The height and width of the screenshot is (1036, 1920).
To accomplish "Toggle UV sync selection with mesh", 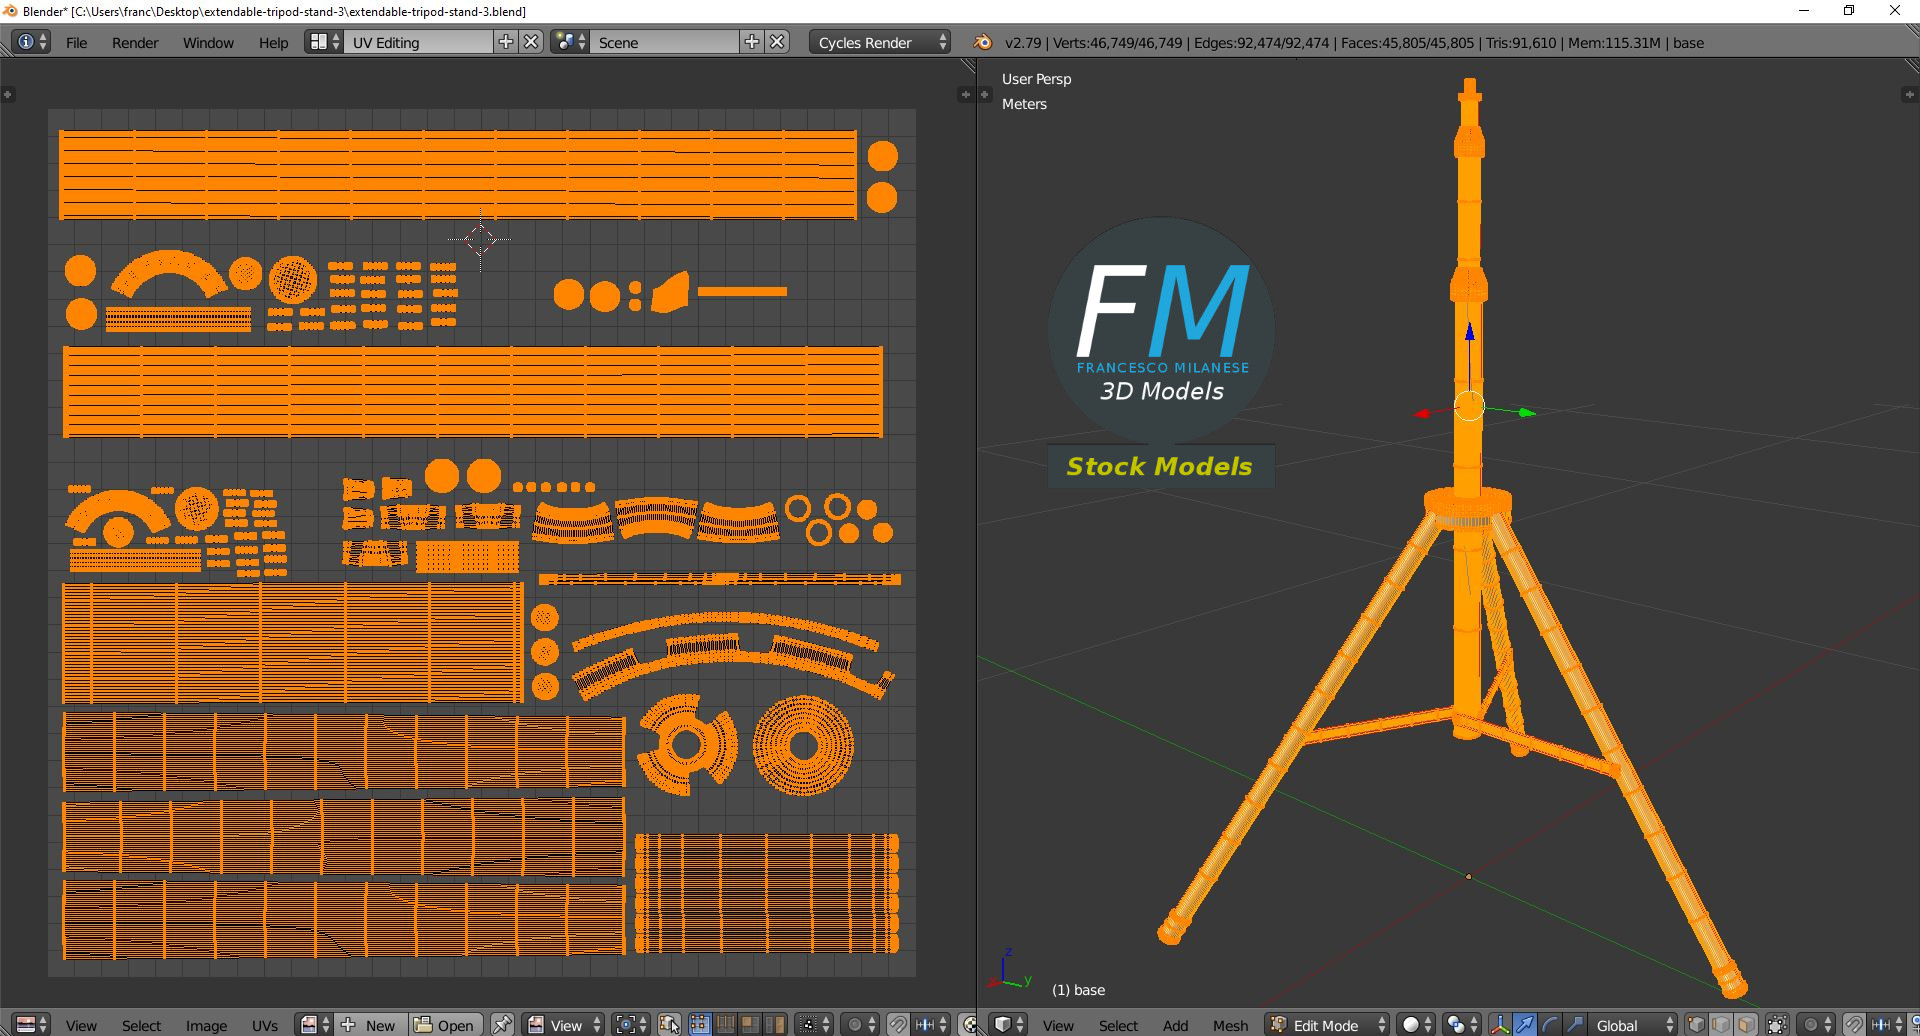I will coord(669,1024).
